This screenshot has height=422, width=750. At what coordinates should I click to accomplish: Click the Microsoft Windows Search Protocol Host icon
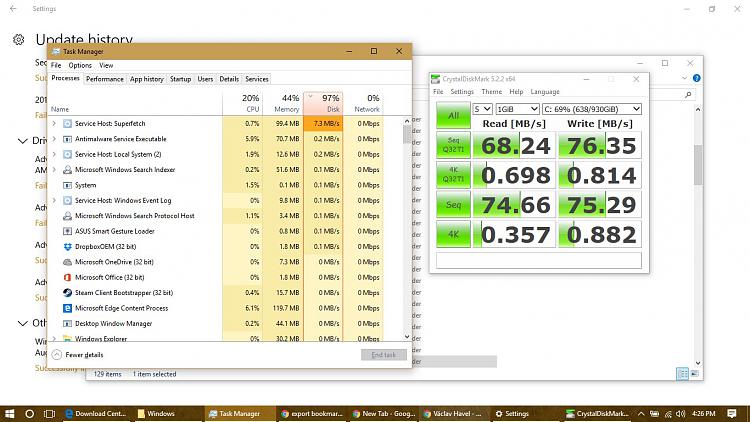tap(67, 216)
